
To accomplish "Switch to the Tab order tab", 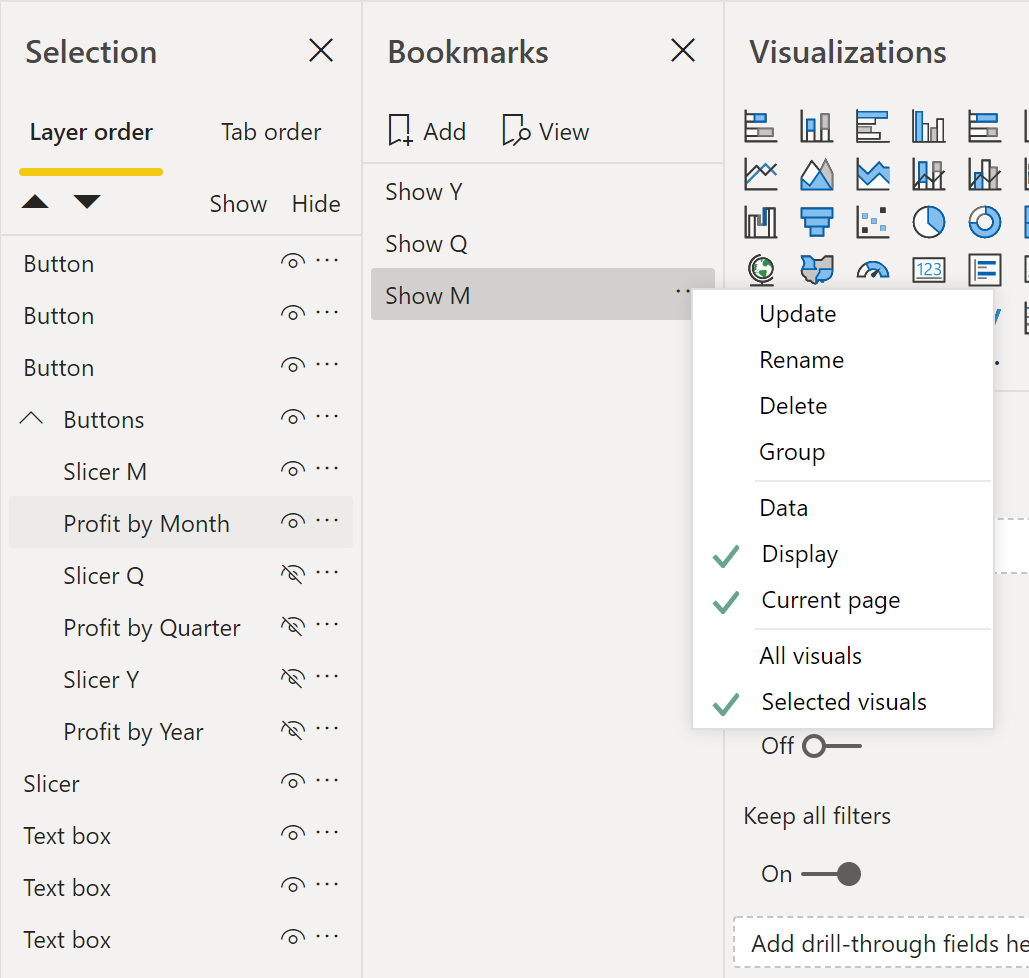I will click(x=271, y=132).
